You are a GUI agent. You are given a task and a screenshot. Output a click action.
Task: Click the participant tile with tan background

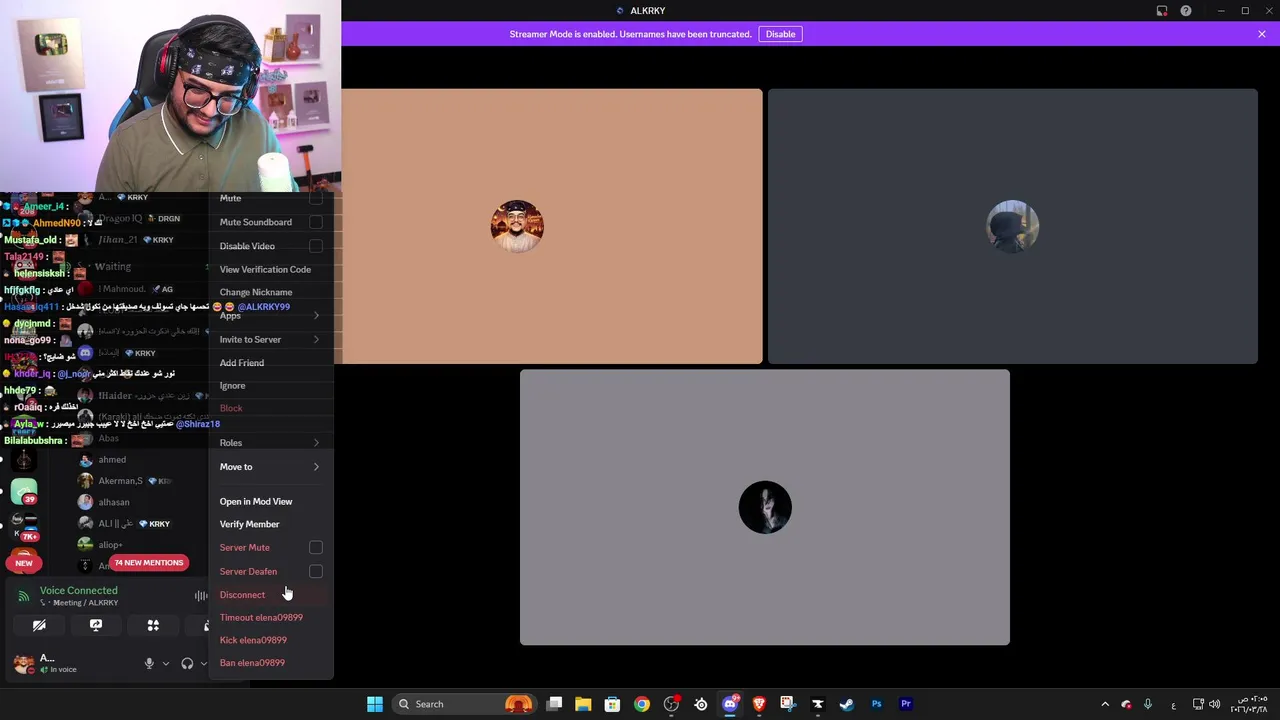coord(552,226)
